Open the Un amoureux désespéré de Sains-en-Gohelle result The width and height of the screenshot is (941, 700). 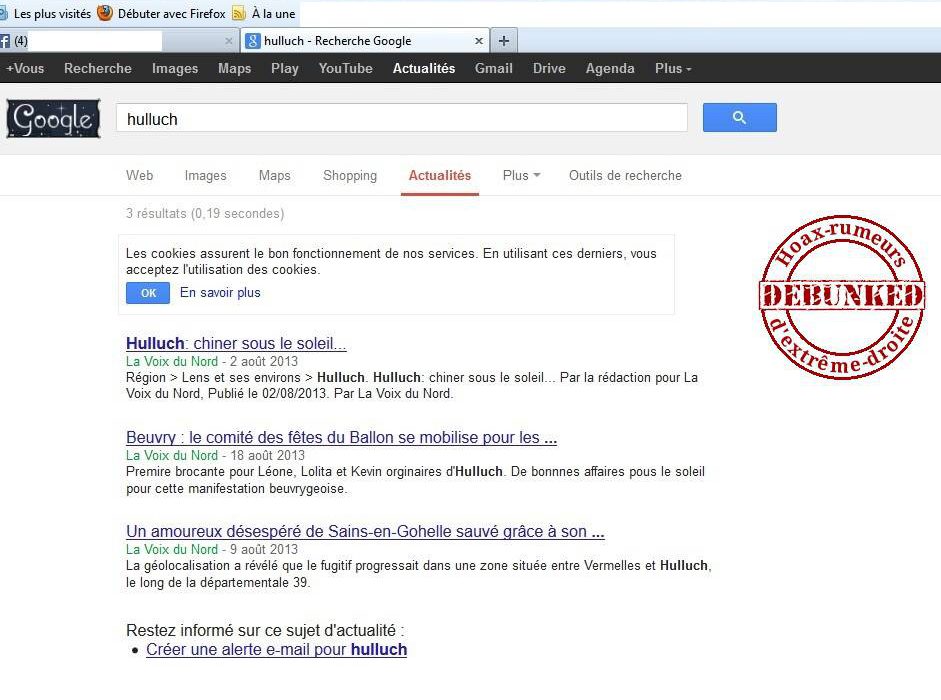coord(365,531)
